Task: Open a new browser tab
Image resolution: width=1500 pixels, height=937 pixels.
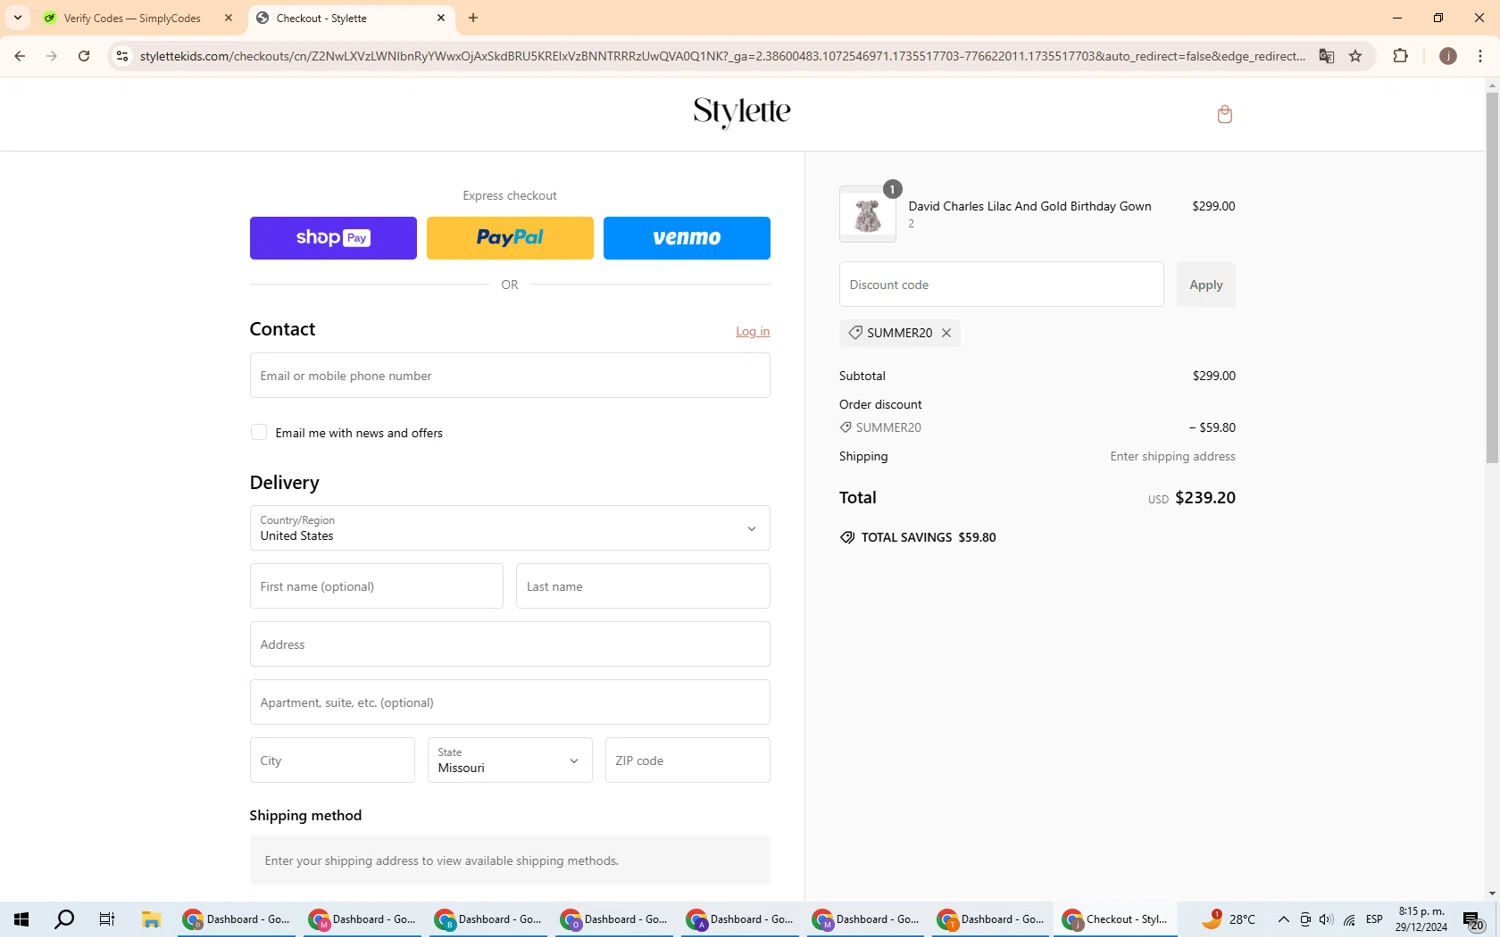Action: click(473, 18)
